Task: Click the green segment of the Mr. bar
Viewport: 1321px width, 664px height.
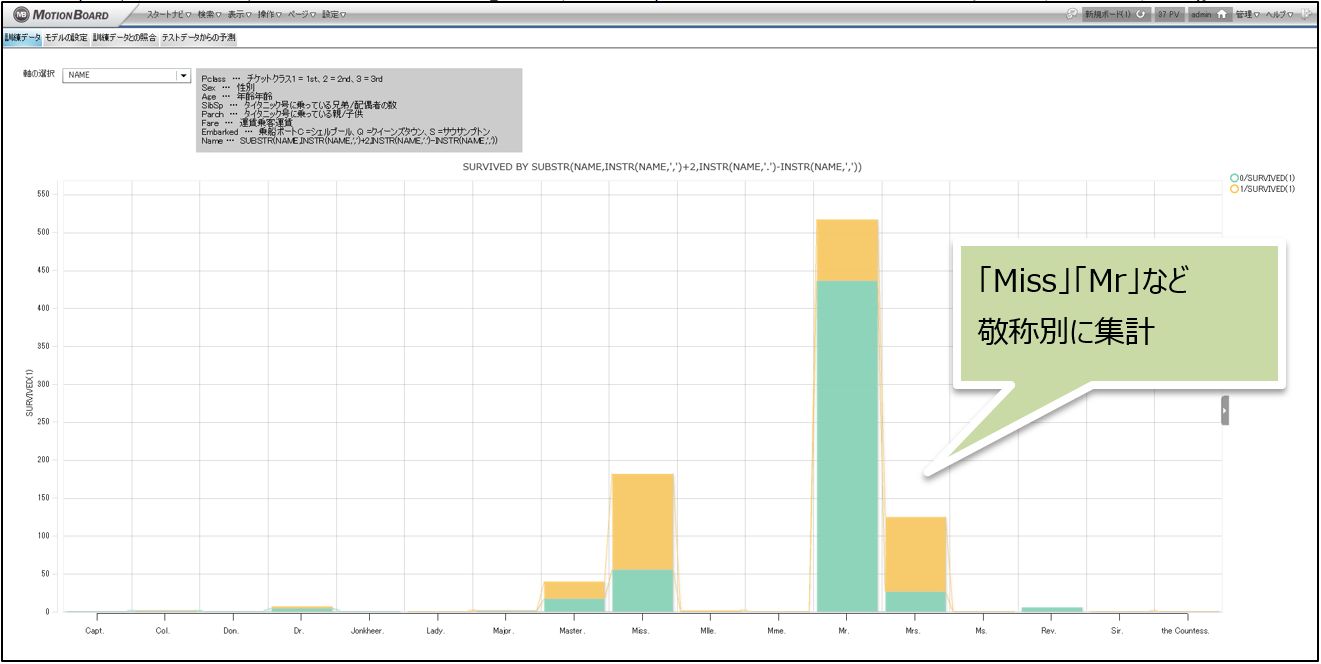Action: coord(847,445)
